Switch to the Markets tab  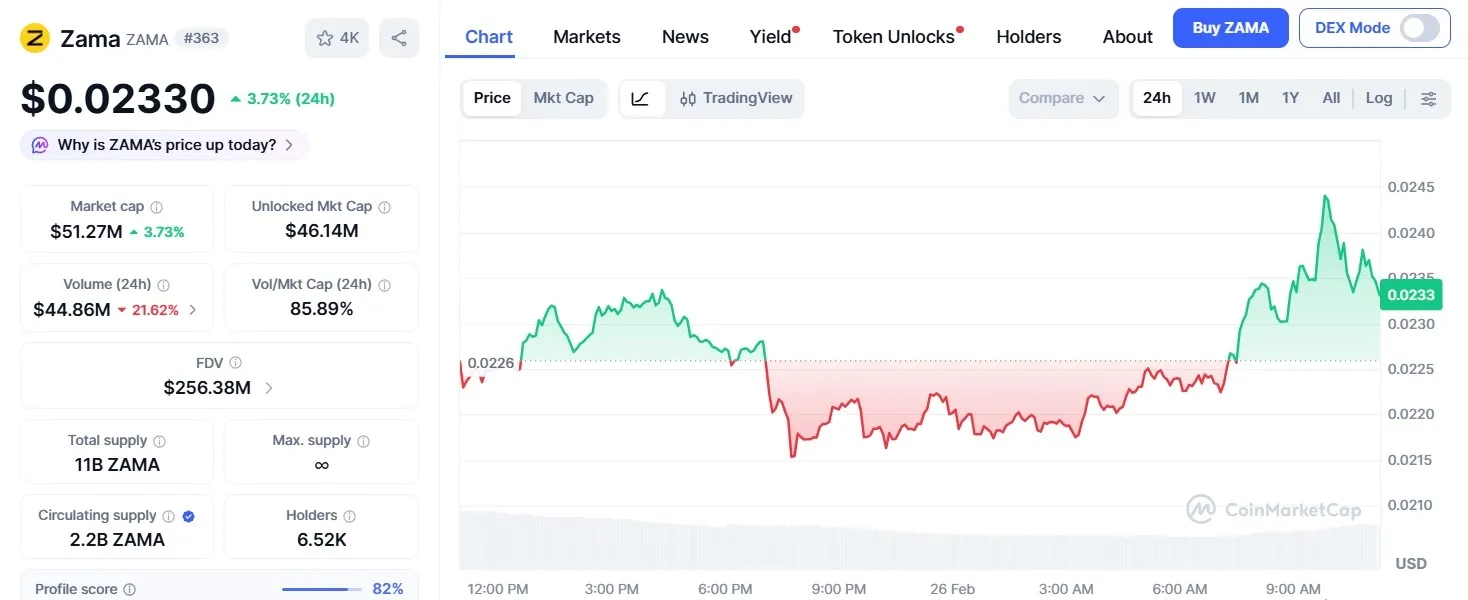[587, 36]
